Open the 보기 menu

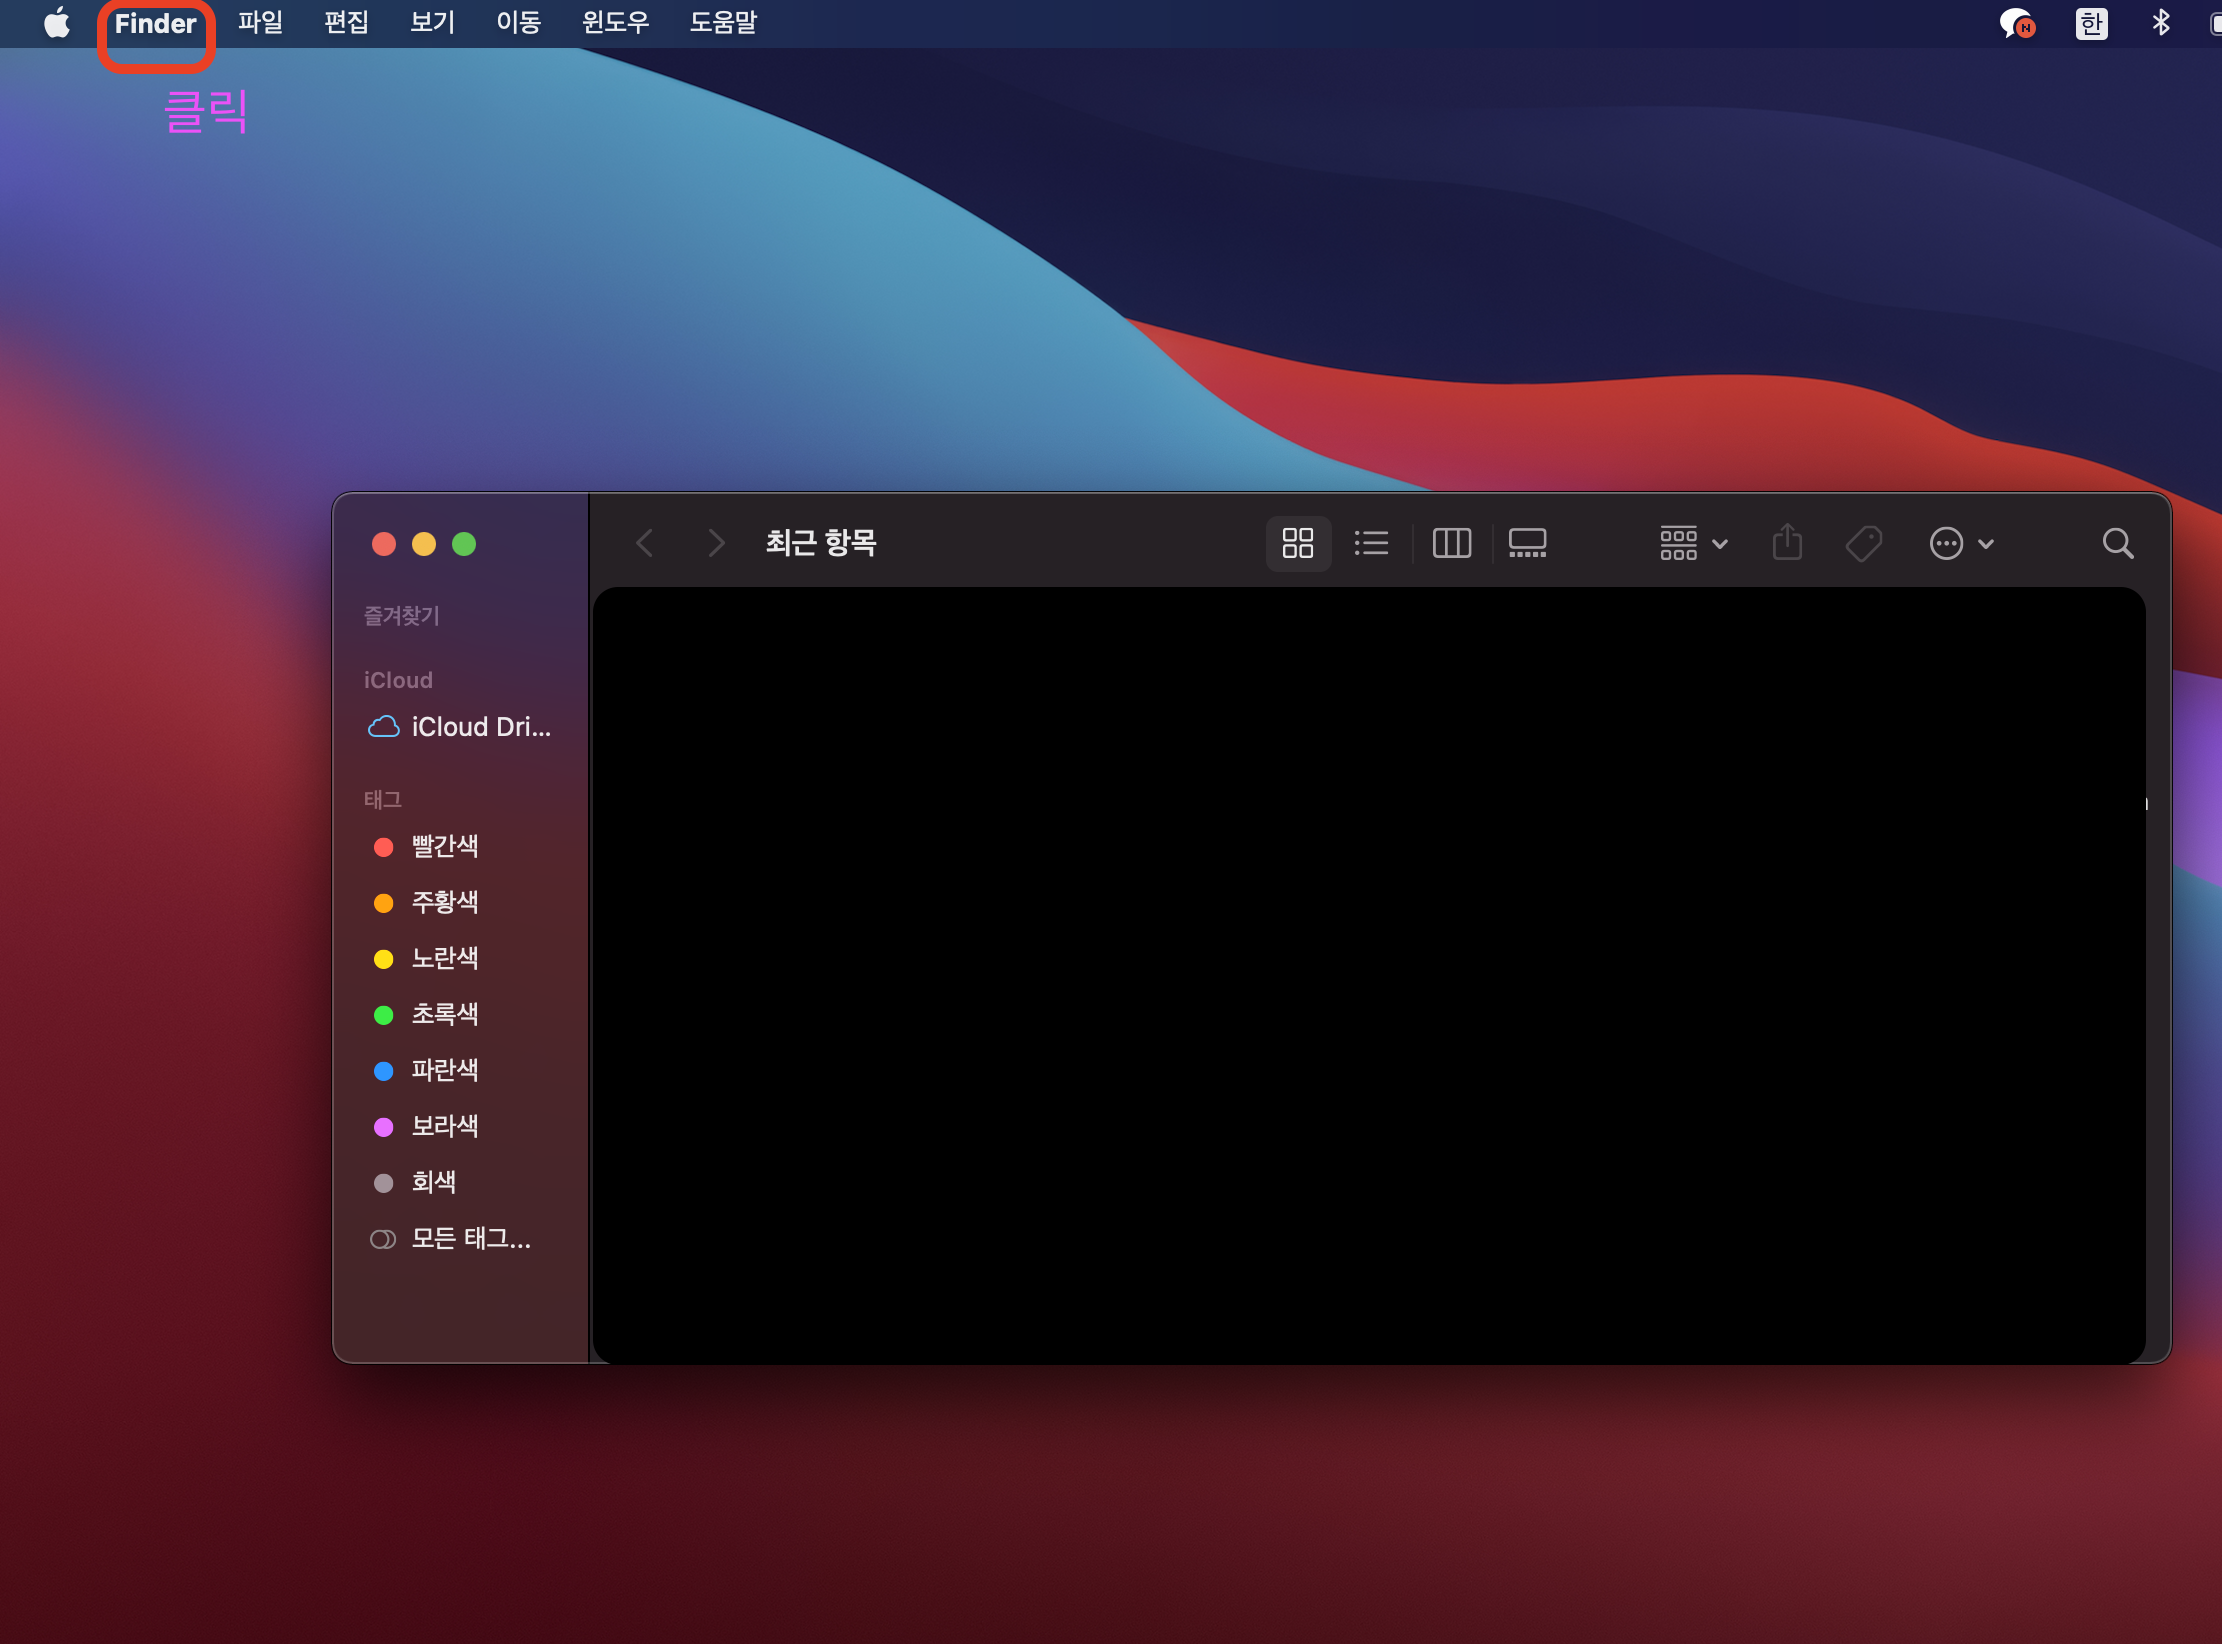(x=432, y=23)
